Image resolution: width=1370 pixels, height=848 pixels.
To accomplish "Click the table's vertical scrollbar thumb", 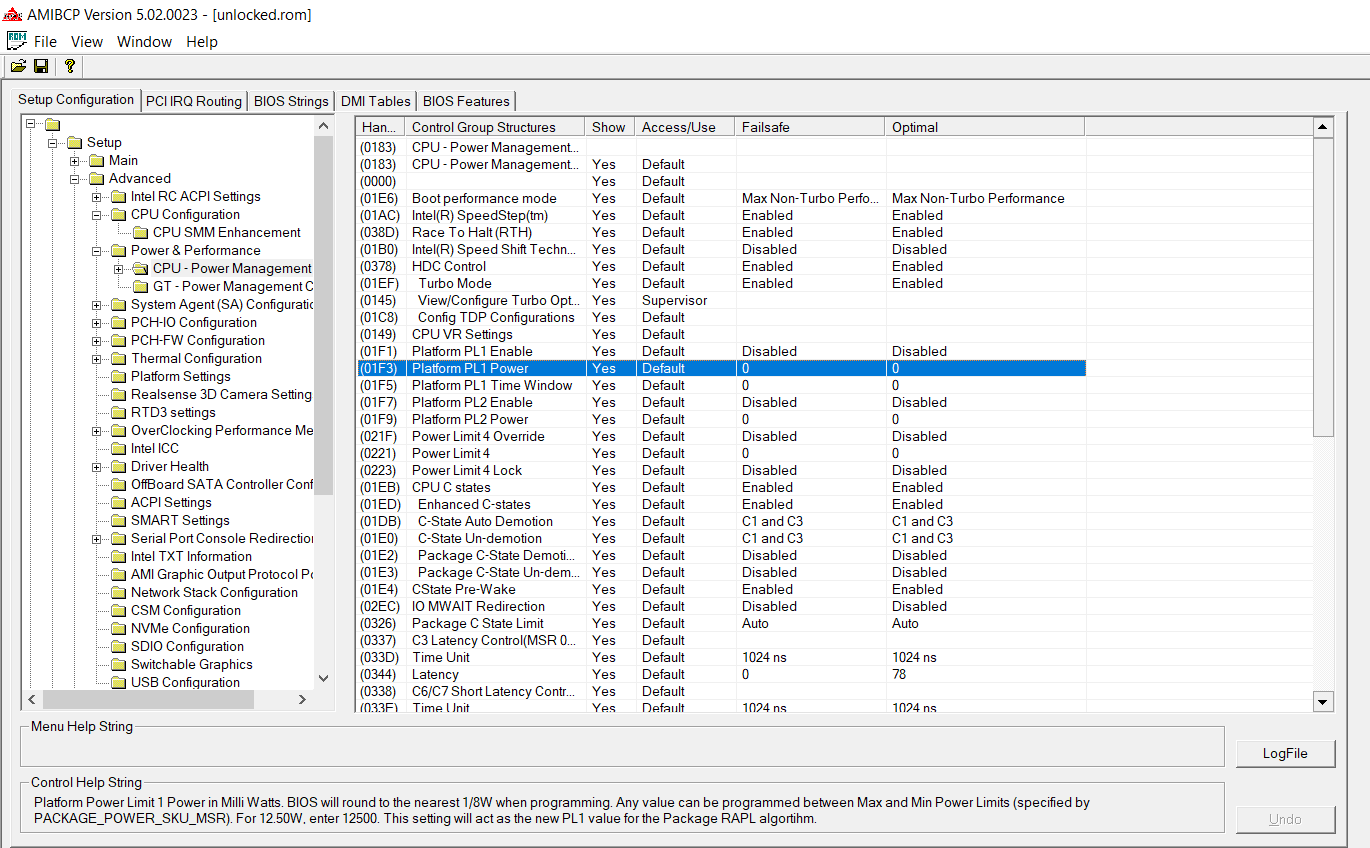I will (x=1323, y=287).
